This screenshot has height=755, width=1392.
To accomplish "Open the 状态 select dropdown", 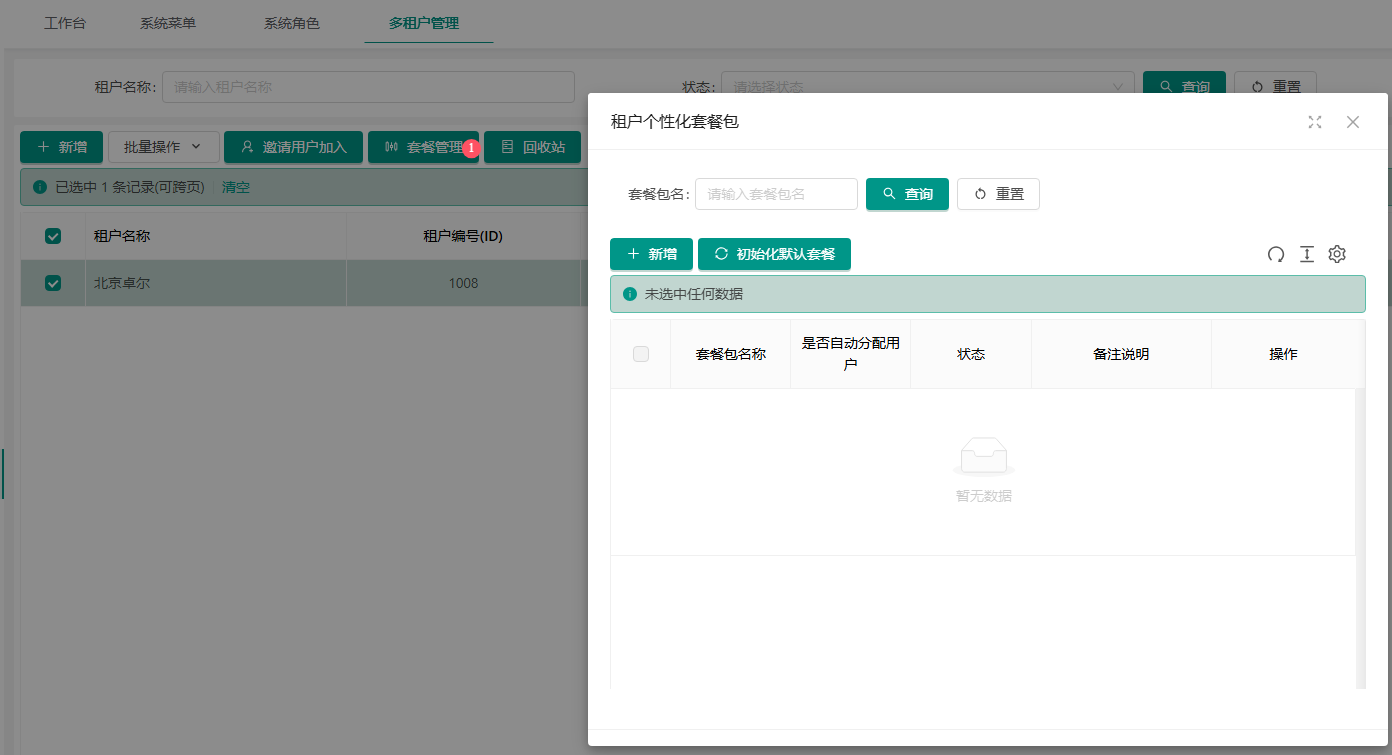I will pyautogui.click(x=927, y=87).
